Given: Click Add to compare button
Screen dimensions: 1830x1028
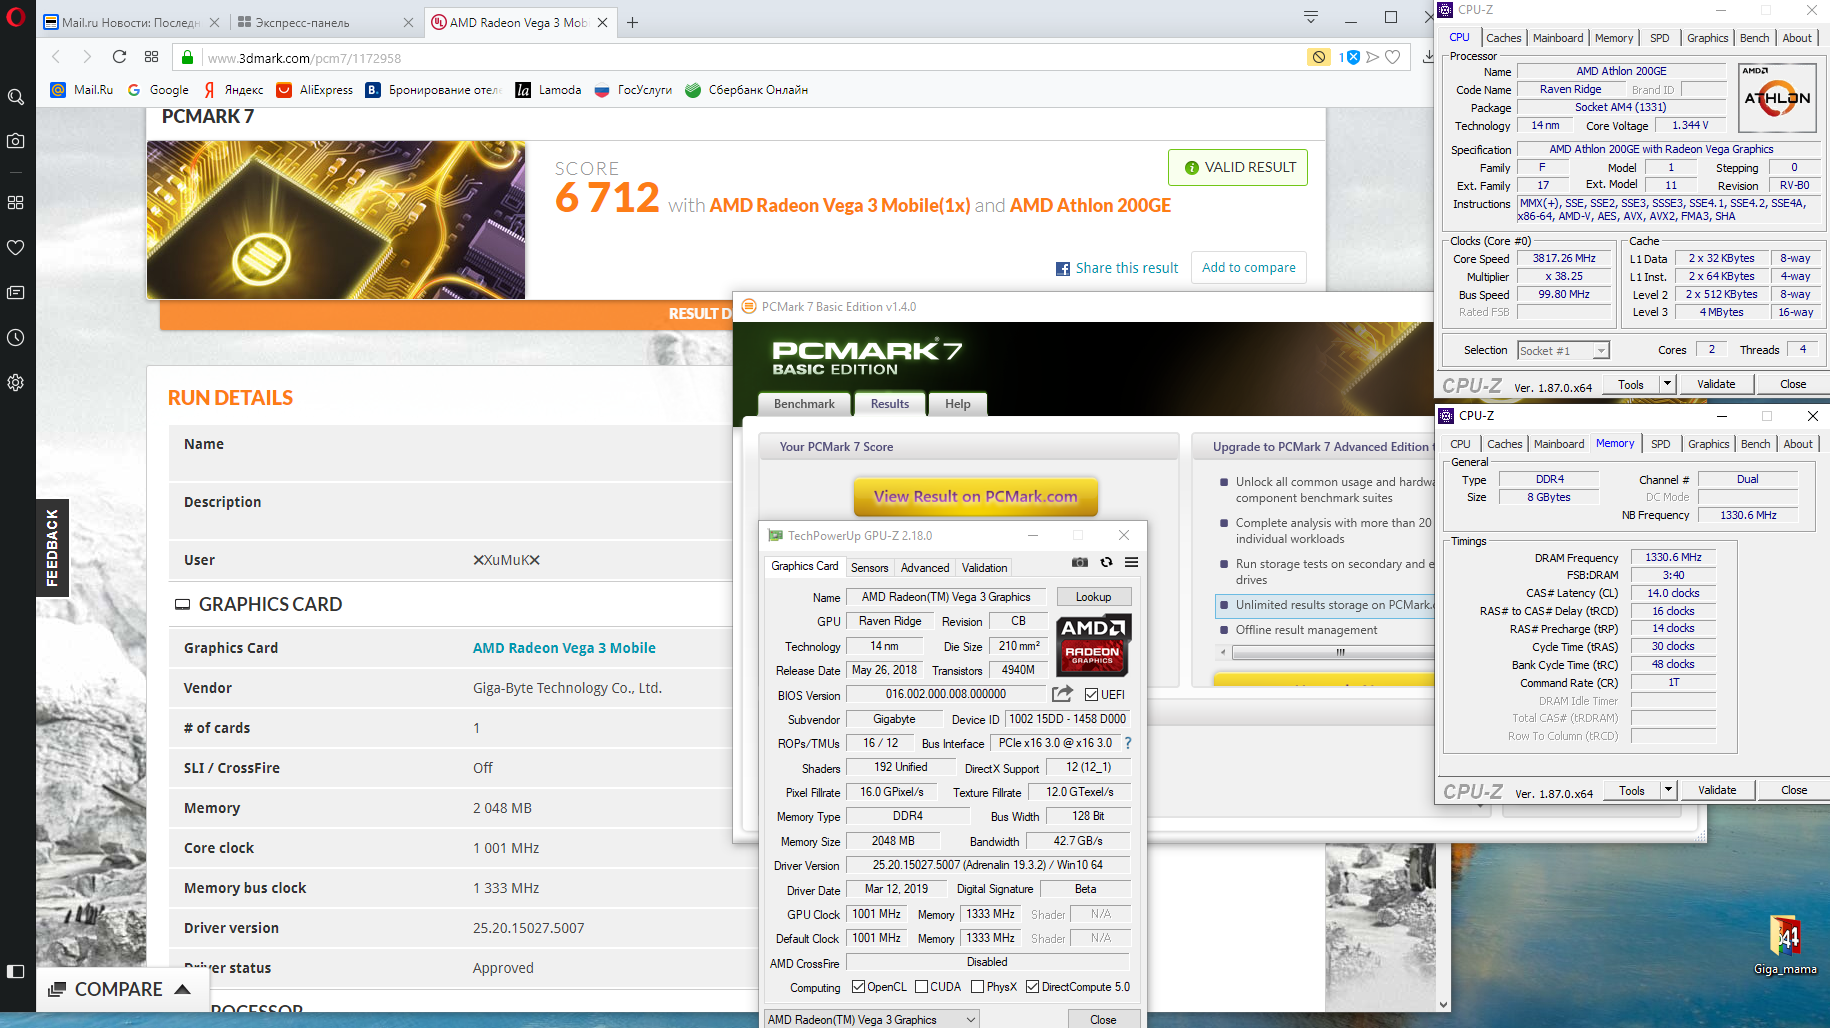Looking at the screenshot, I should pos(1248,267).
